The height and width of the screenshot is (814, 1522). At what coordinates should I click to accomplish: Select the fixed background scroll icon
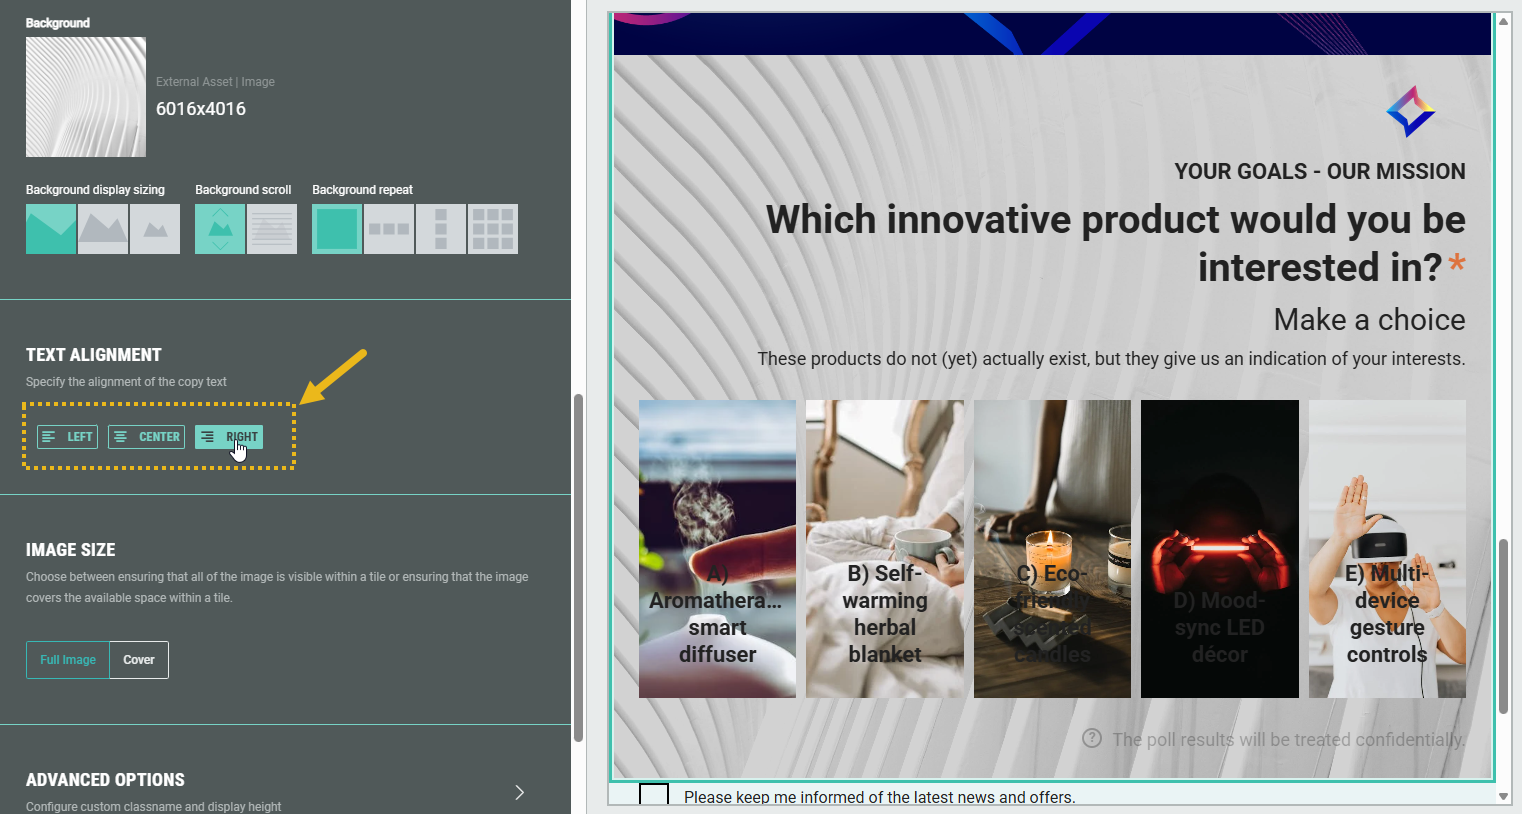pos(272,229)
